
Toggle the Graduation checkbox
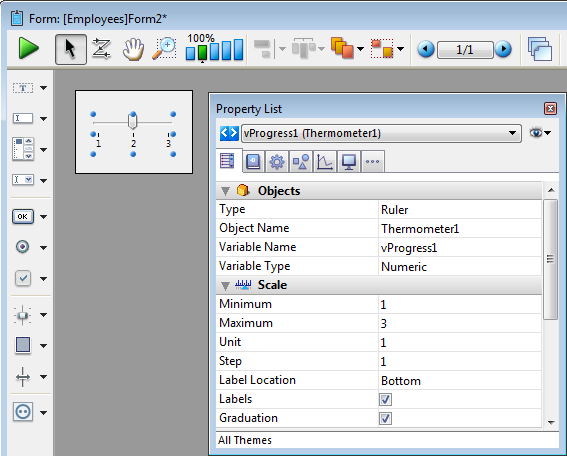coord(385,418)
